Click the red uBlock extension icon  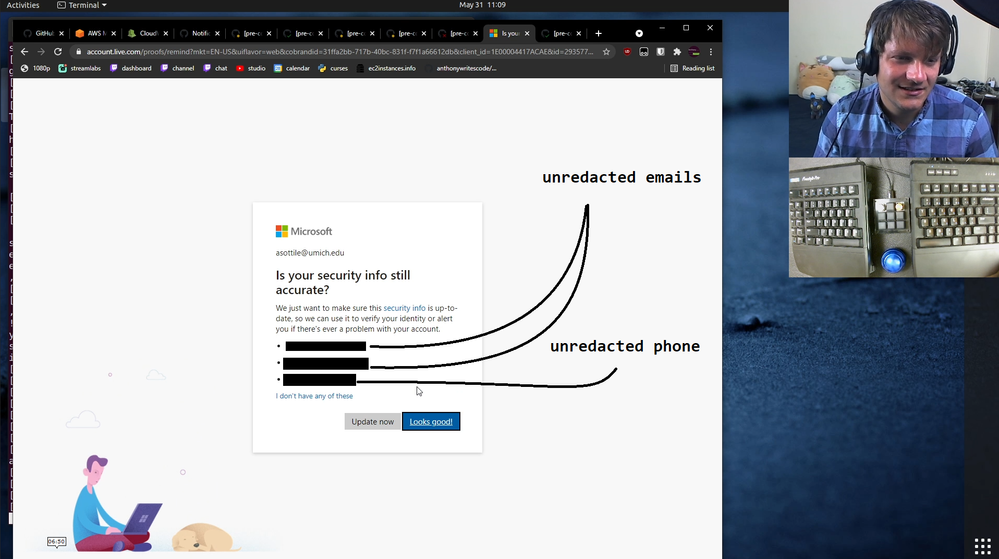[x=628, y=52]
